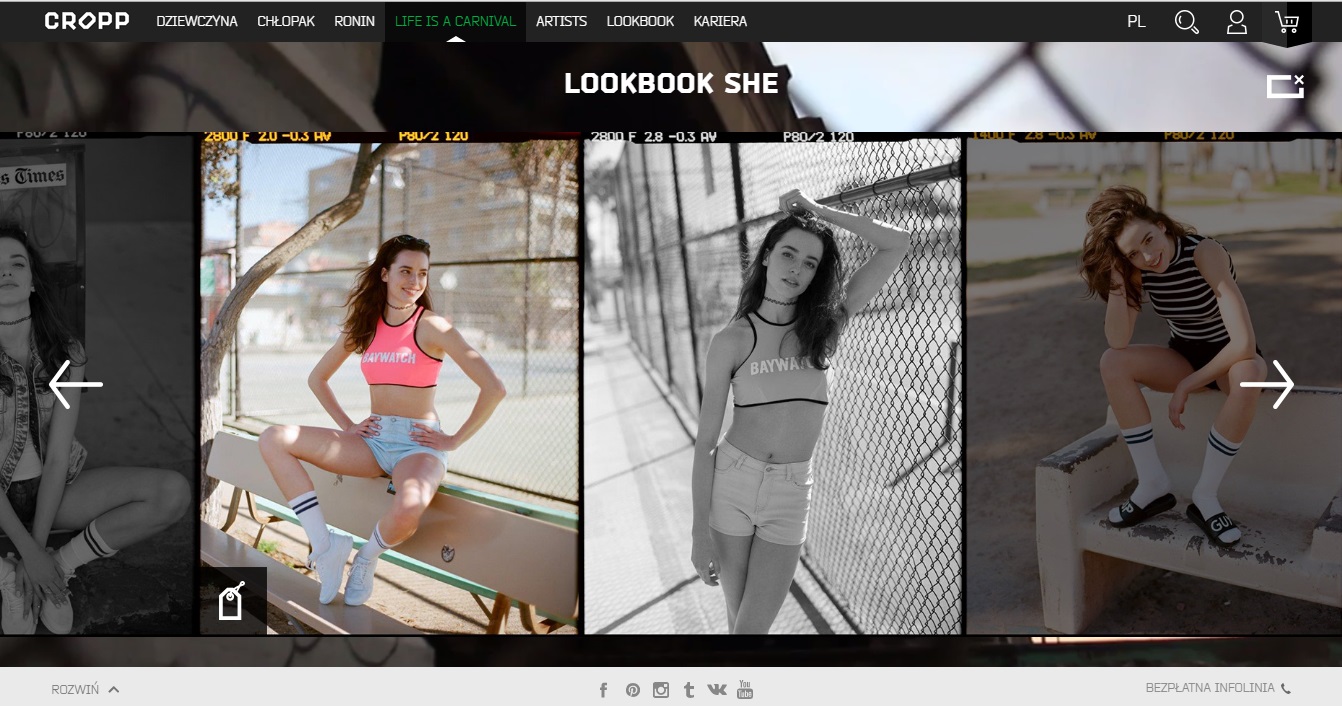Open the ARTISTS menu item

tap(561, 21)
